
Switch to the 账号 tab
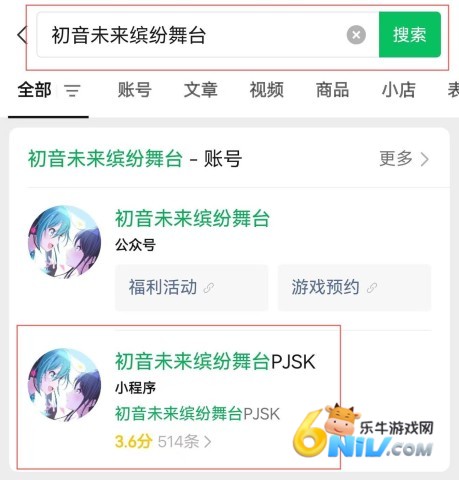pos(135,90)
